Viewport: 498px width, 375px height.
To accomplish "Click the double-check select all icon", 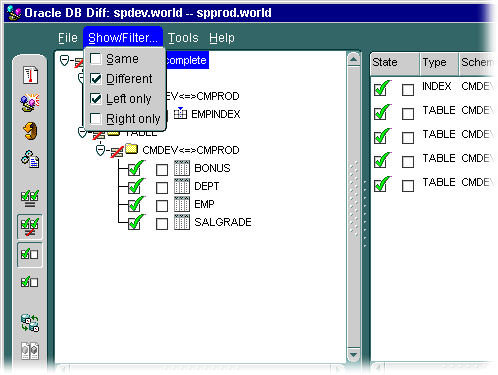I will (30, 199).
